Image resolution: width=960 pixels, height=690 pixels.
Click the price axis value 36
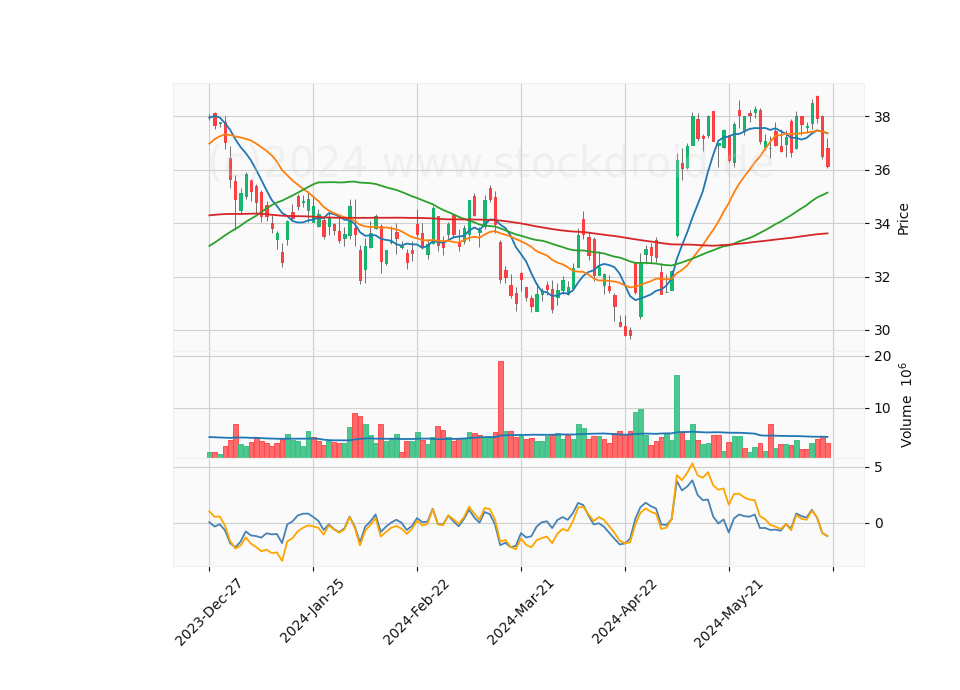tap(882, 170)
